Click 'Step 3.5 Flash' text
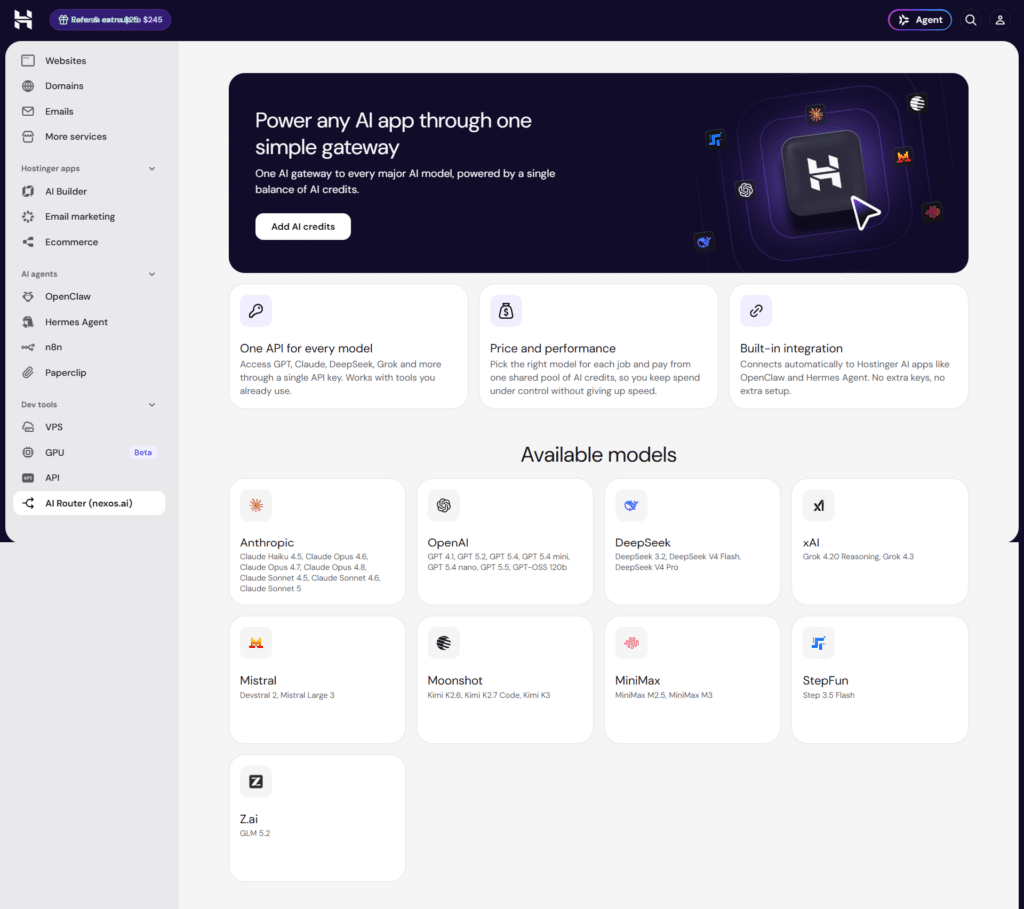Viewport: 1024px width, 909px height. (x=828, y=695)
